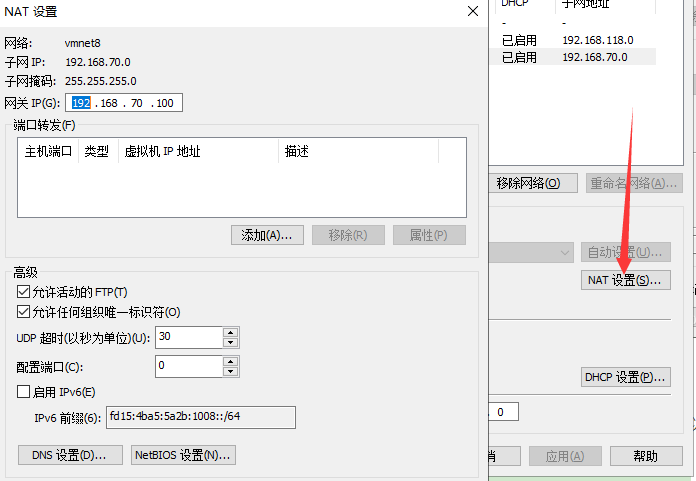Click the 类型 column header
696x481 pixels.
[x=98, y=151]
